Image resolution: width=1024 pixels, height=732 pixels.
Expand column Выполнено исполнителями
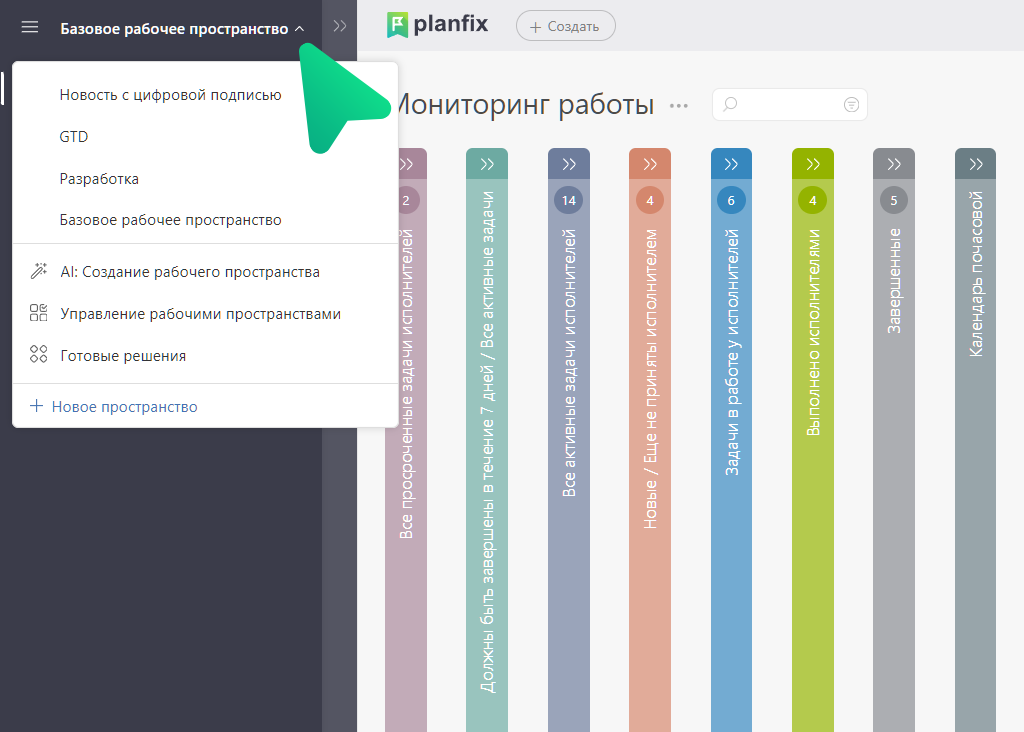click(813, 164)
